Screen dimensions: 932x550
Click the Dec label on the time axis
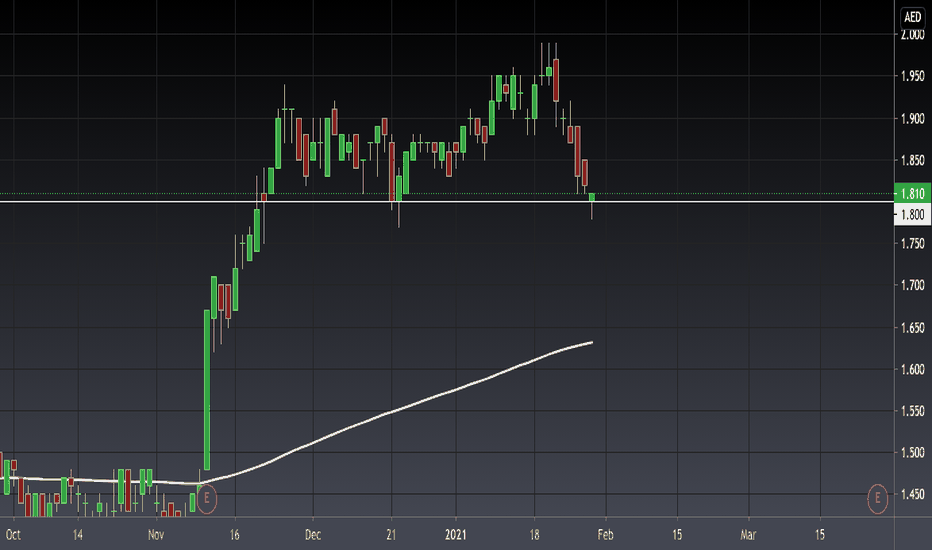[x=313, y=535]
